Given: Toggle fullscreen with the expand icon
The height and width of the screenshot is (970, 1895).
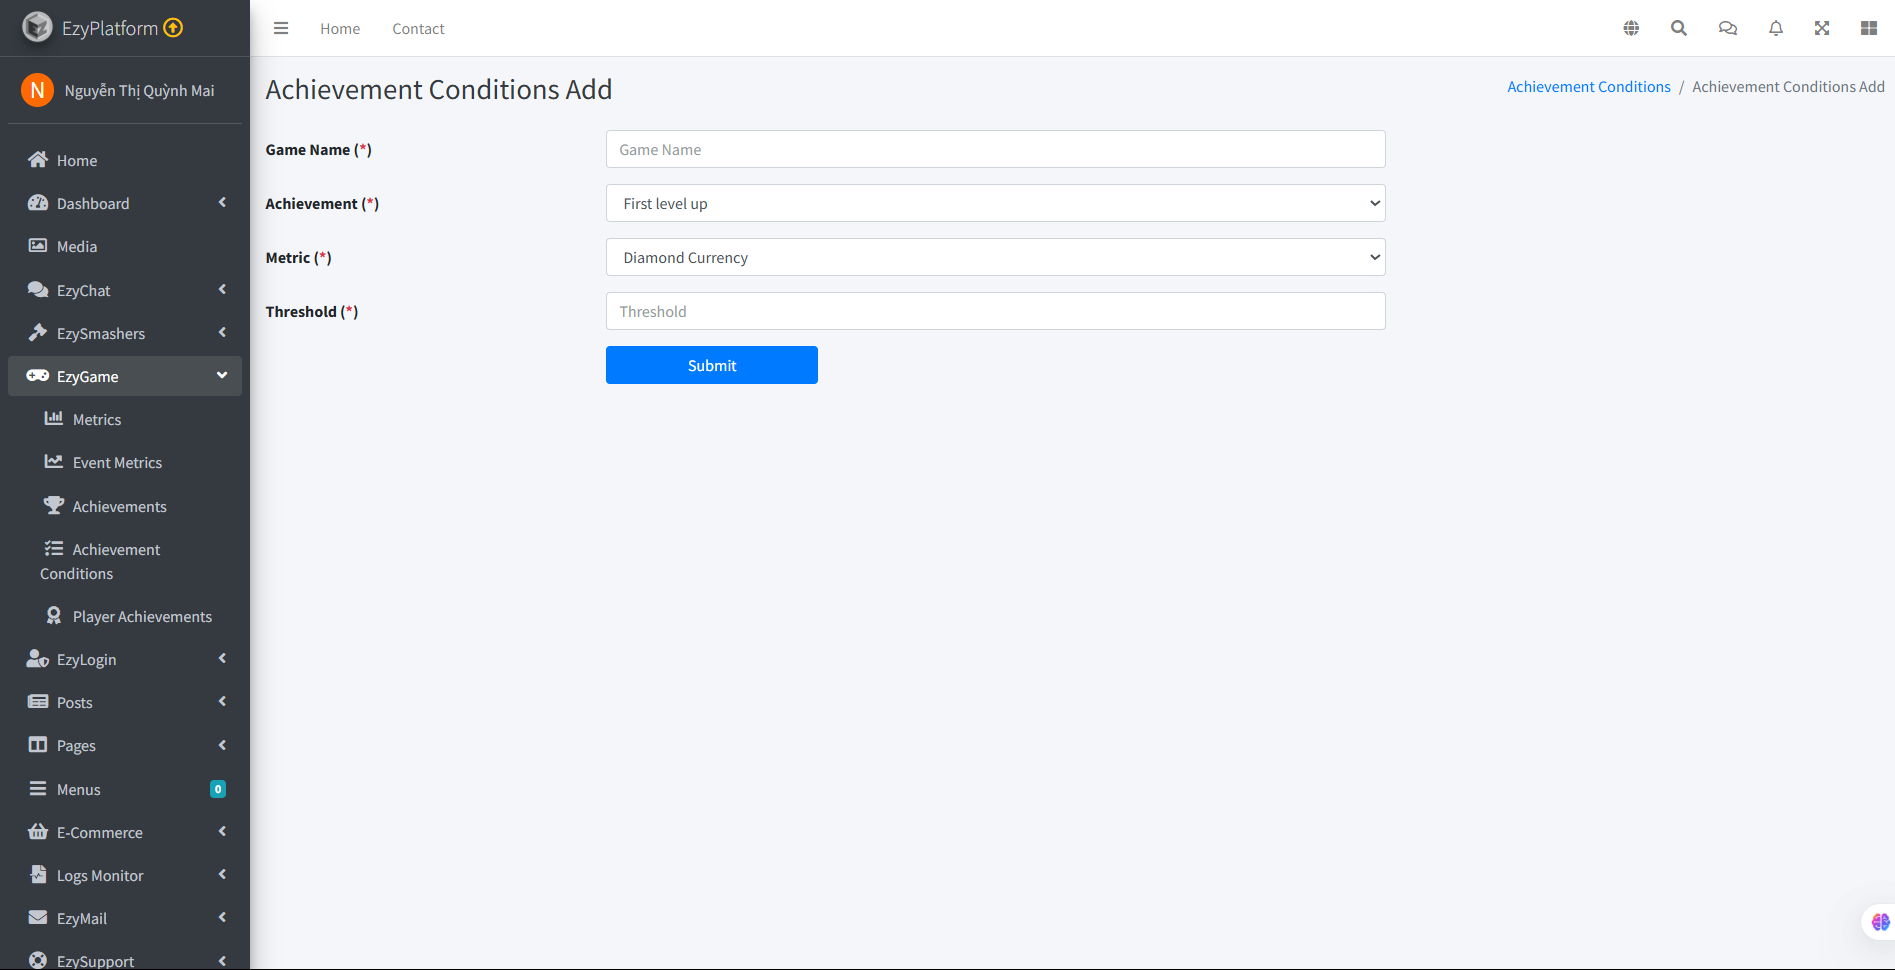Looking at the screenshot, I should (1822, 28).
